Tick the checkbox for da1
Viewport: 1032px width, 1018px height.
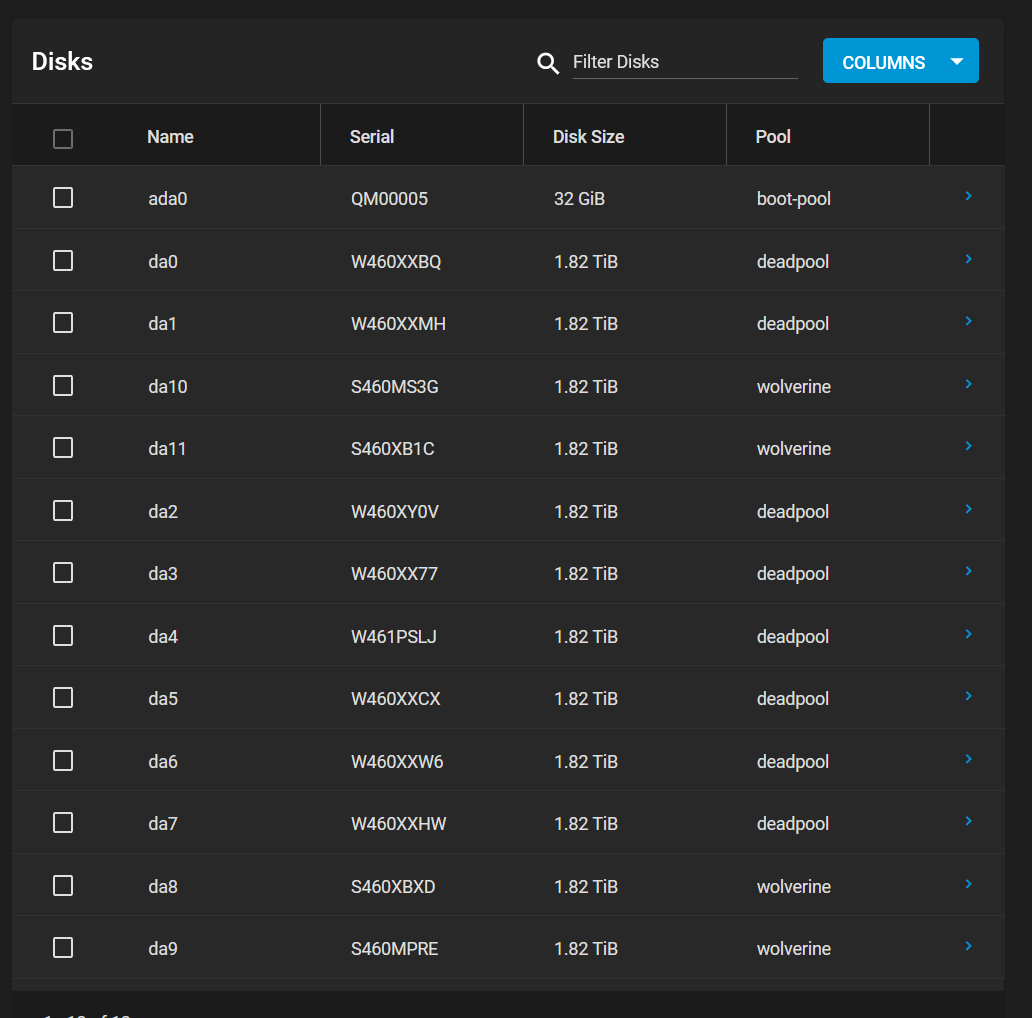[x=63, y=323]
